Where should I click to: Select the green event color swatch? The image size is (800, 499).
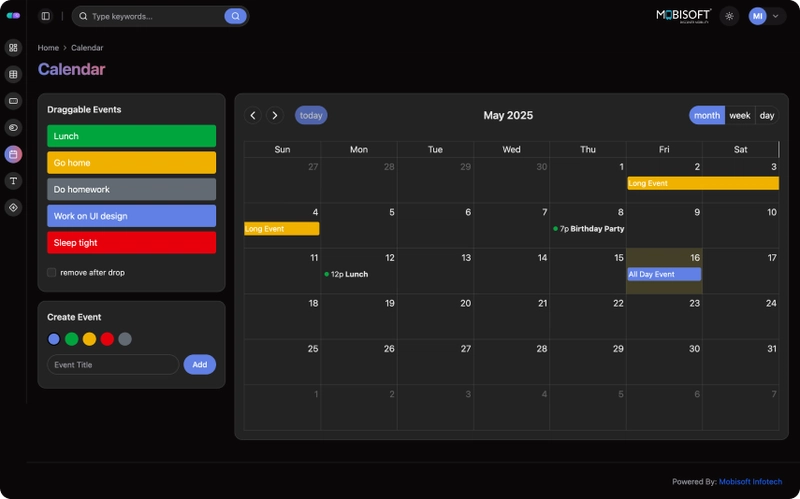click(71, 339)
